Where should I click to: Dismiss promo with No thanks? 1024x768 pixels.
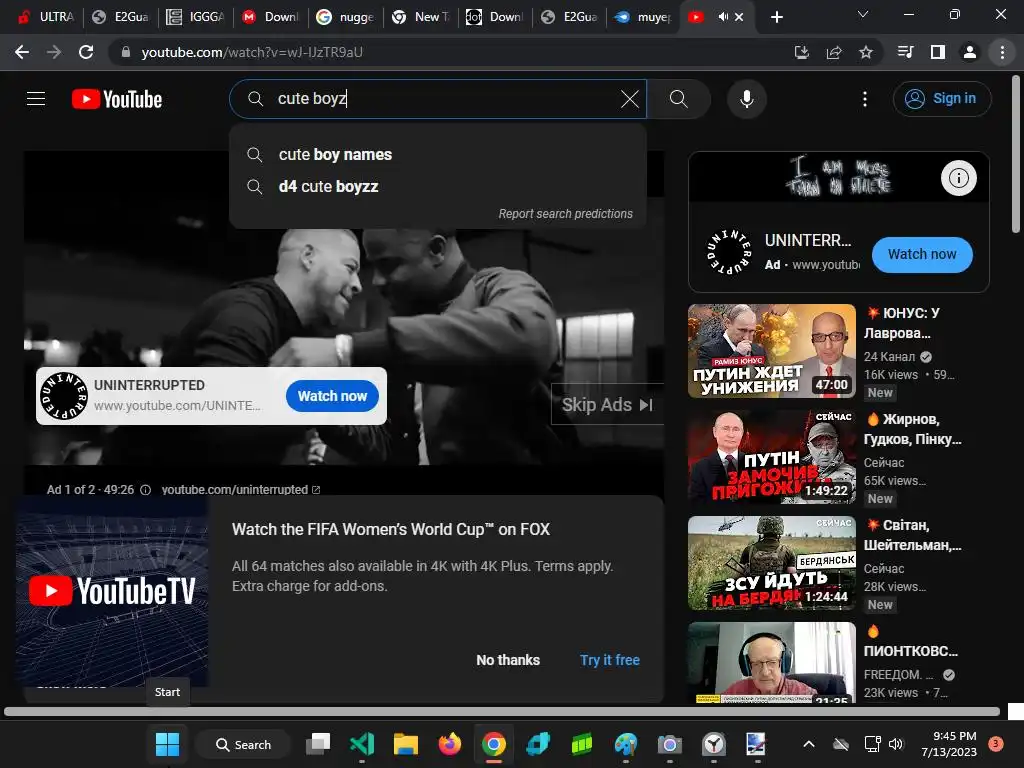pos(508,660)
